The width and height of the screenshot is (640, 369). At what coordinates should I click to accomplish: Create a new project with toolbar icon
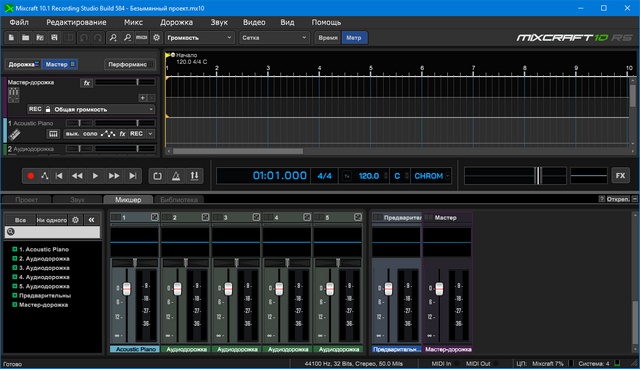(x=11, y=38)
